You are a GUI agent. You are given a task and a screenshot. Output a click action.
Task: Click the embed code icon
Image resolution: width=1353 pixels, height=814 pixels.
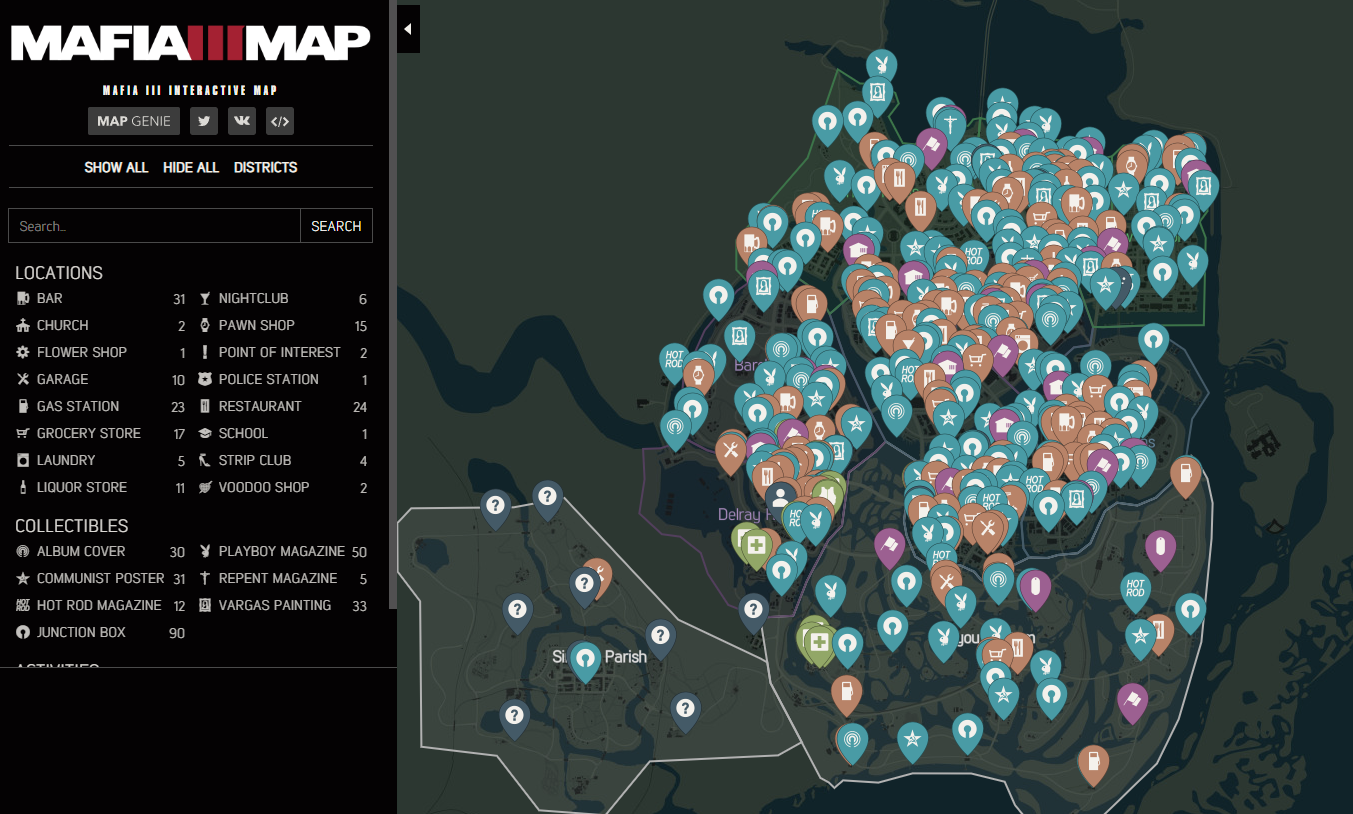280,121
